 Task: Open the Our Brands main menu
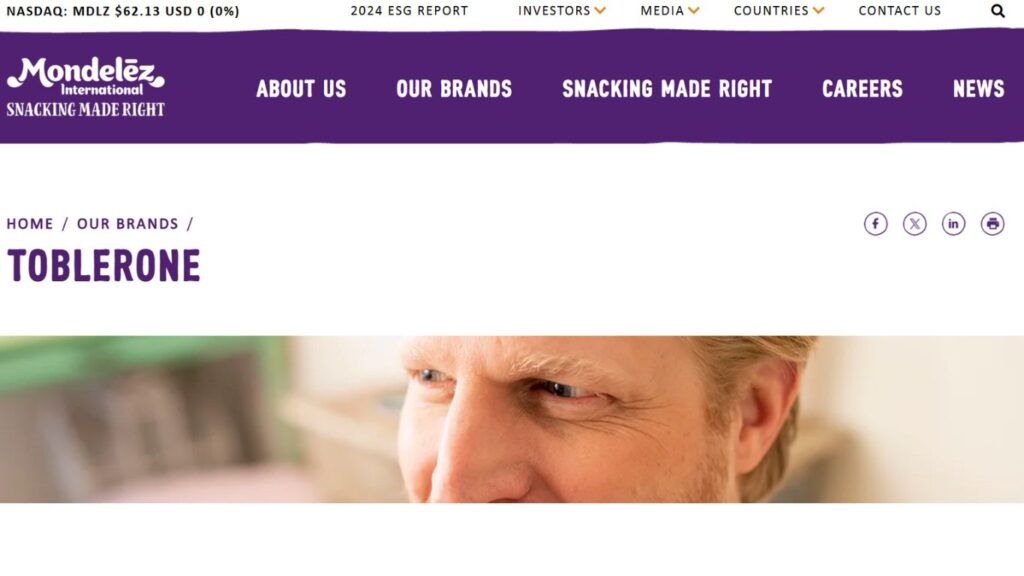[x=454, y=89]
